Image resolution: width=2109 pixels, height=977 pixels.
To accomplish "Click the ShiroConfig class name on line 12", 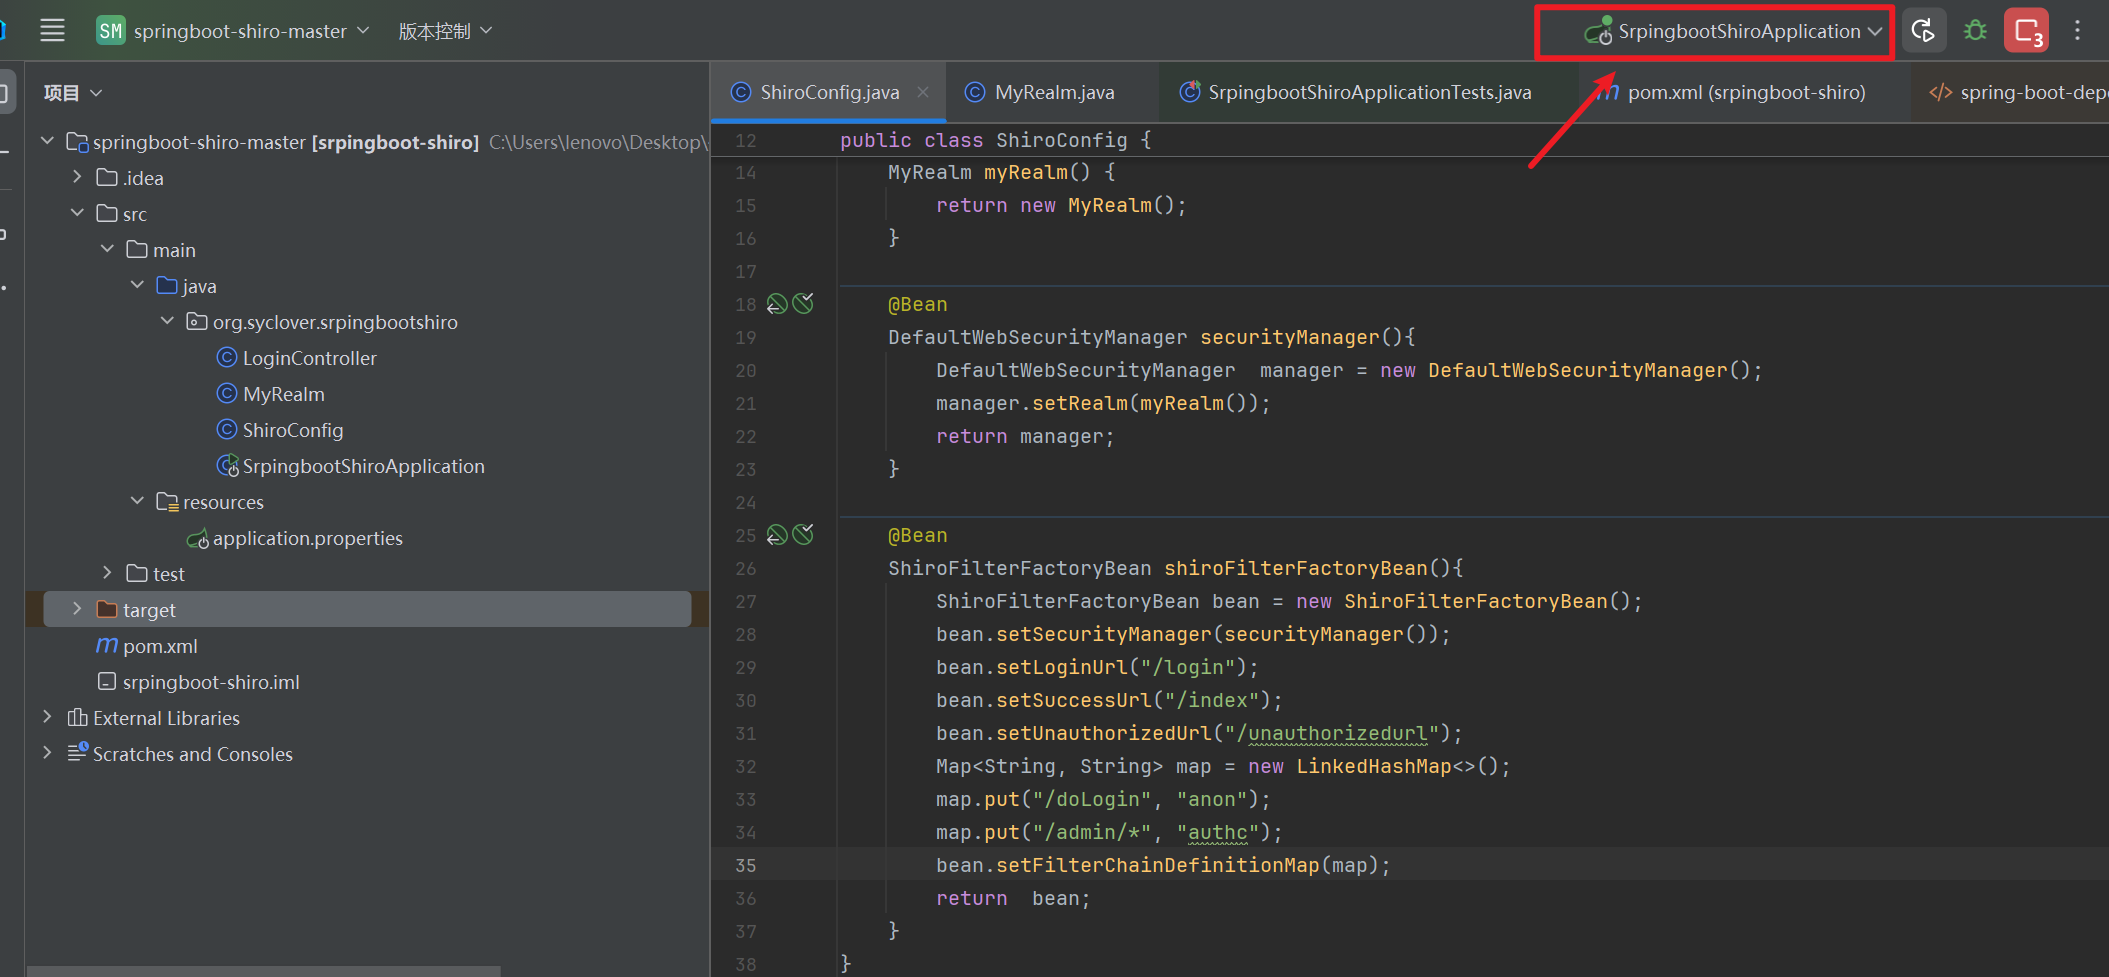I will click(x=1062, y=140).
